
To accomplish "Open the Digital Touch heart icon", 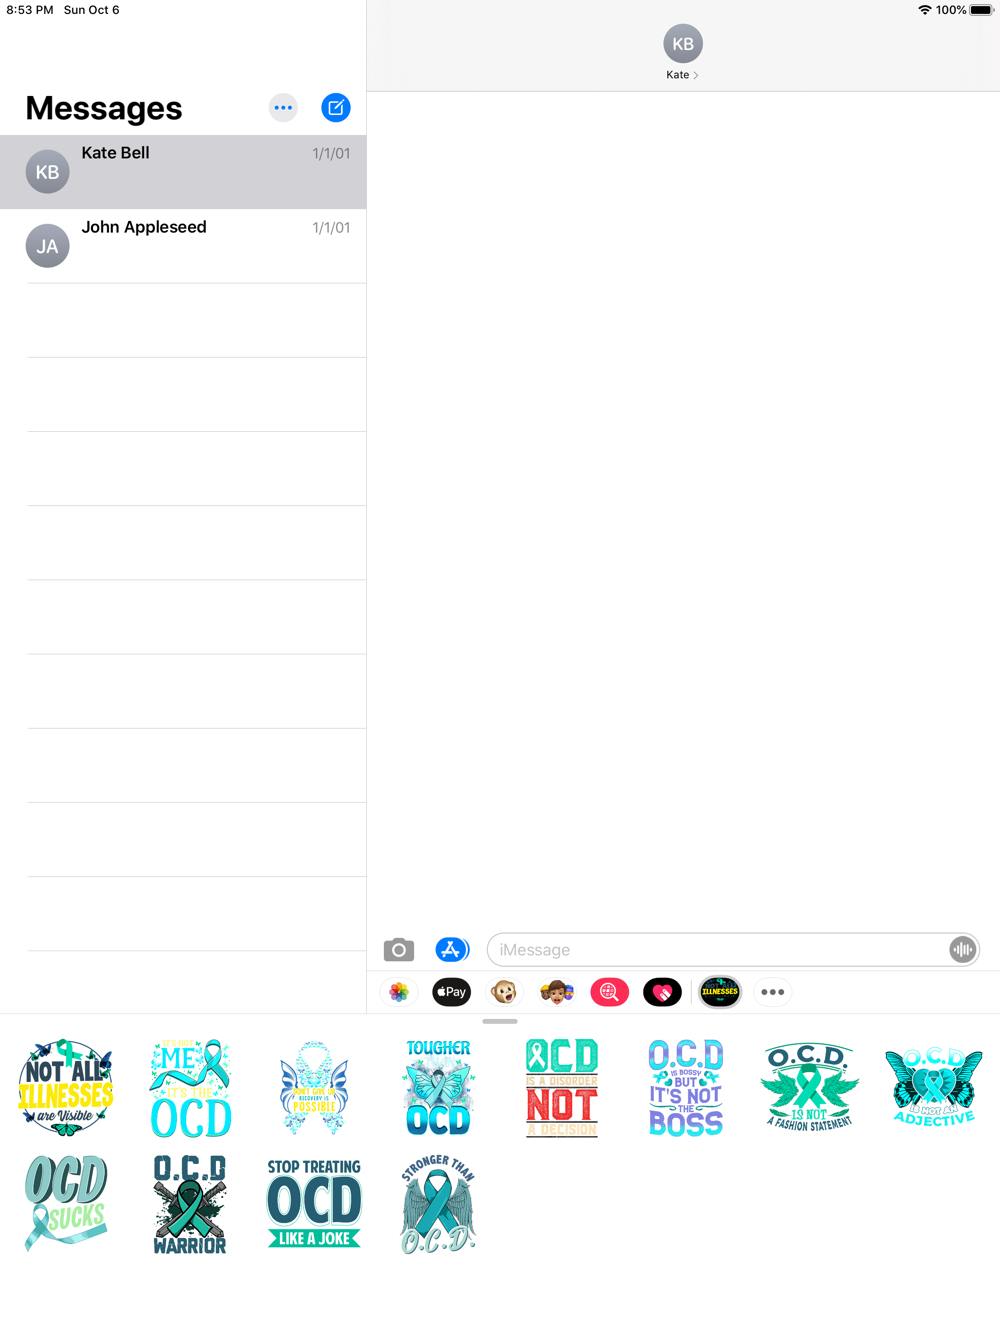I will (x=662, y=992).
